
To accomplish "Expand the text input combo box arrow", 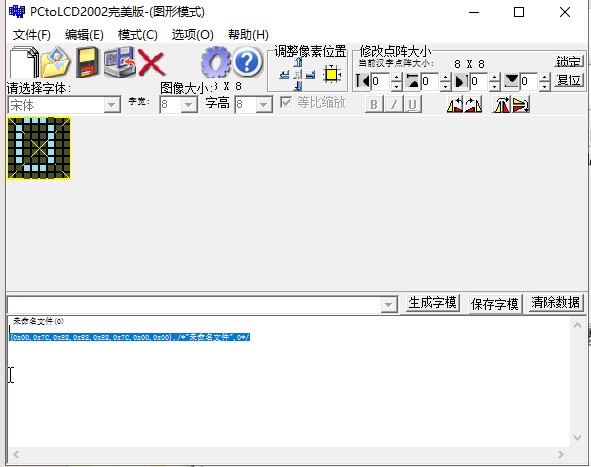I will coord(389,305).
